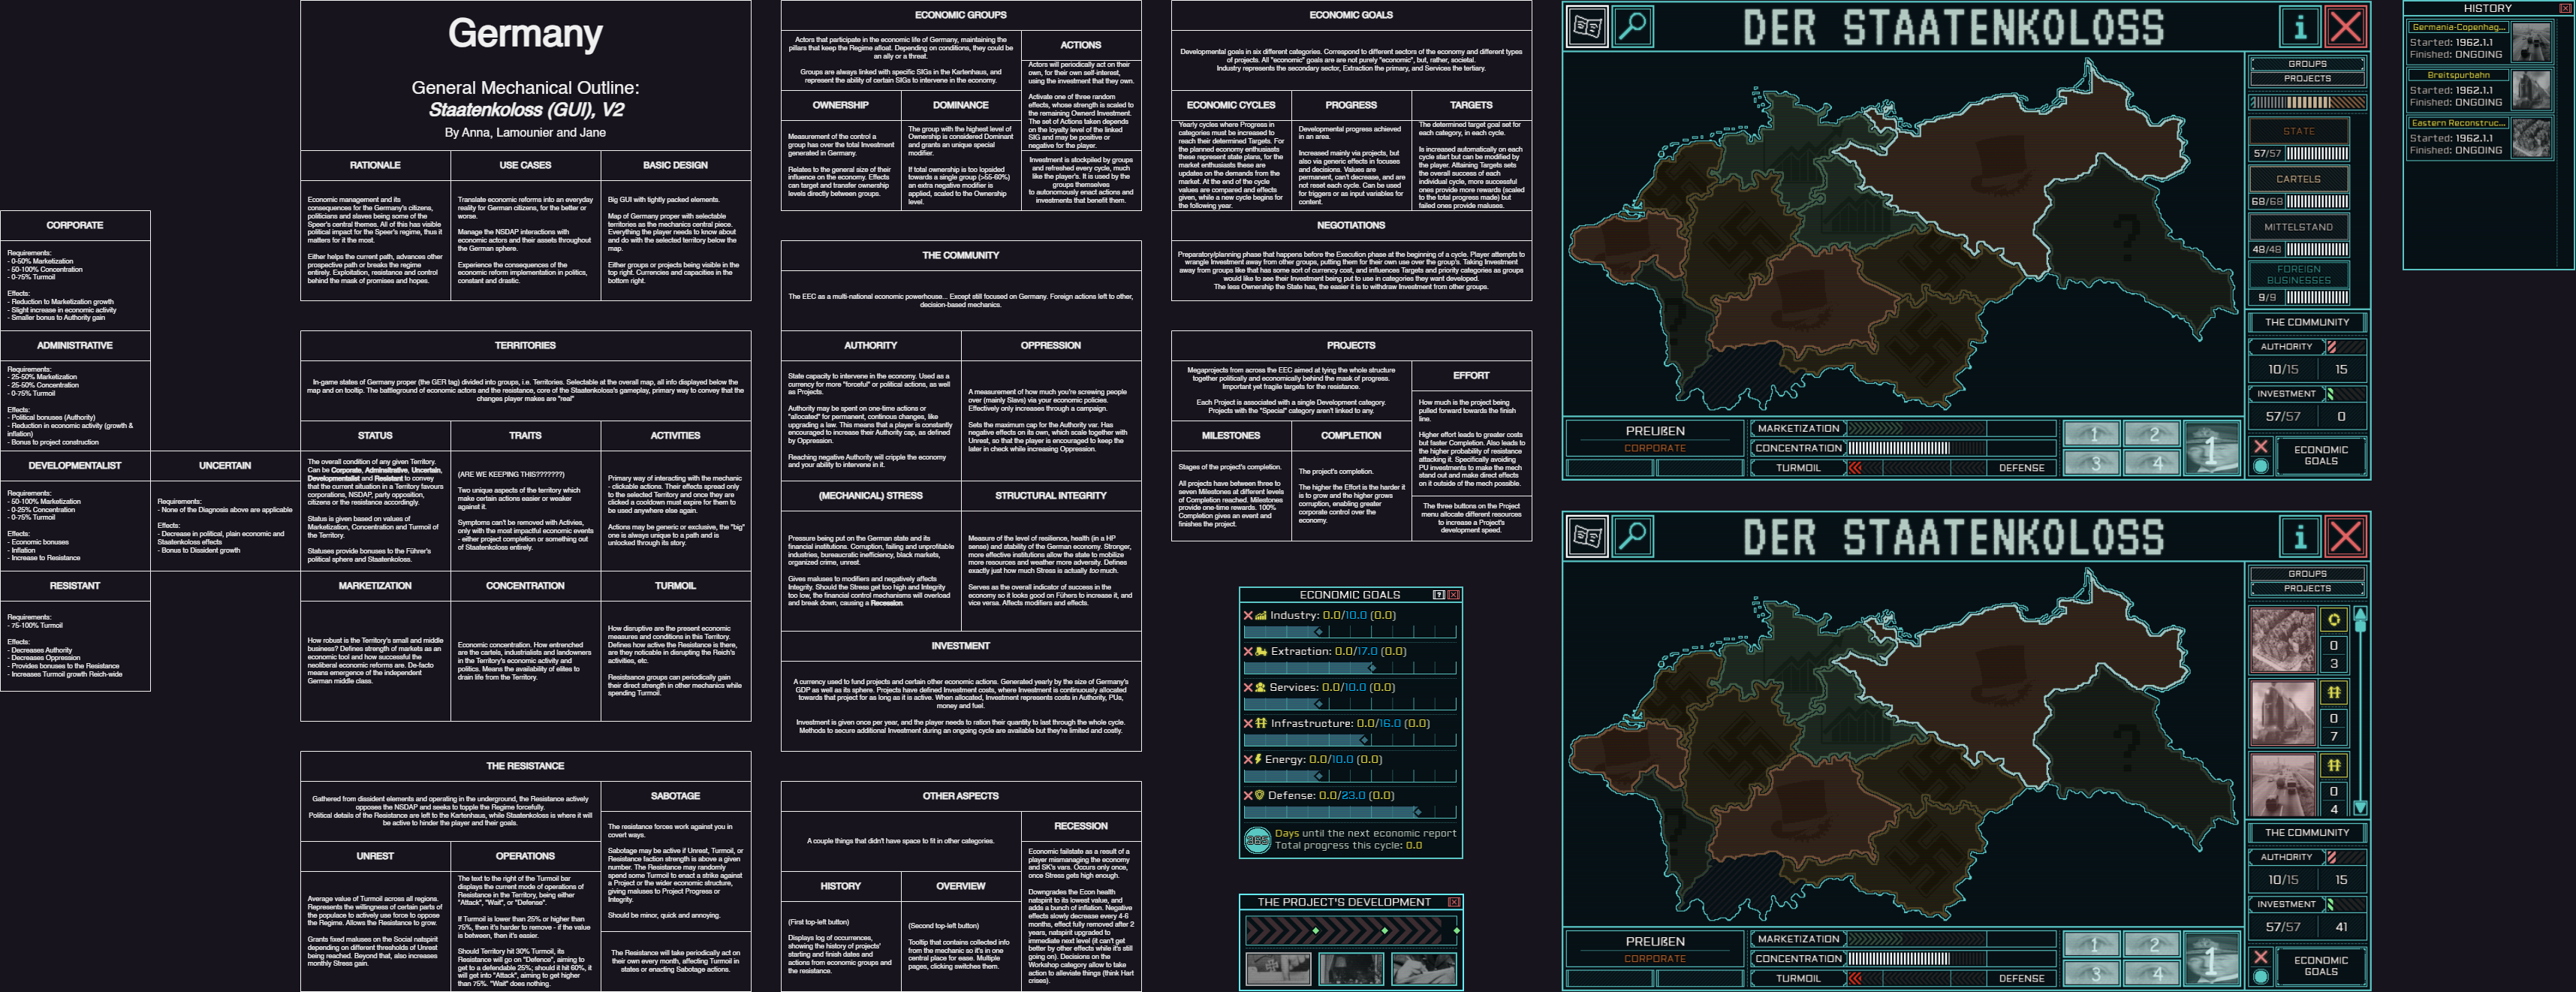Click number 3 eye button in upper window

coord(2092,464)
